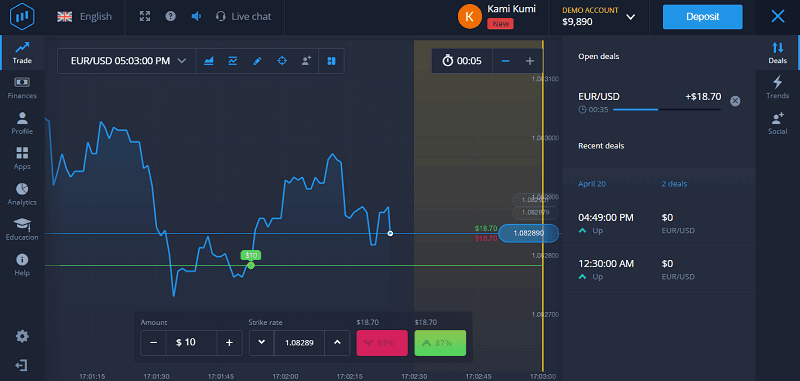Screen dimensions: 800x381
Task: Click the Deposit button
Action: [703, 17]
